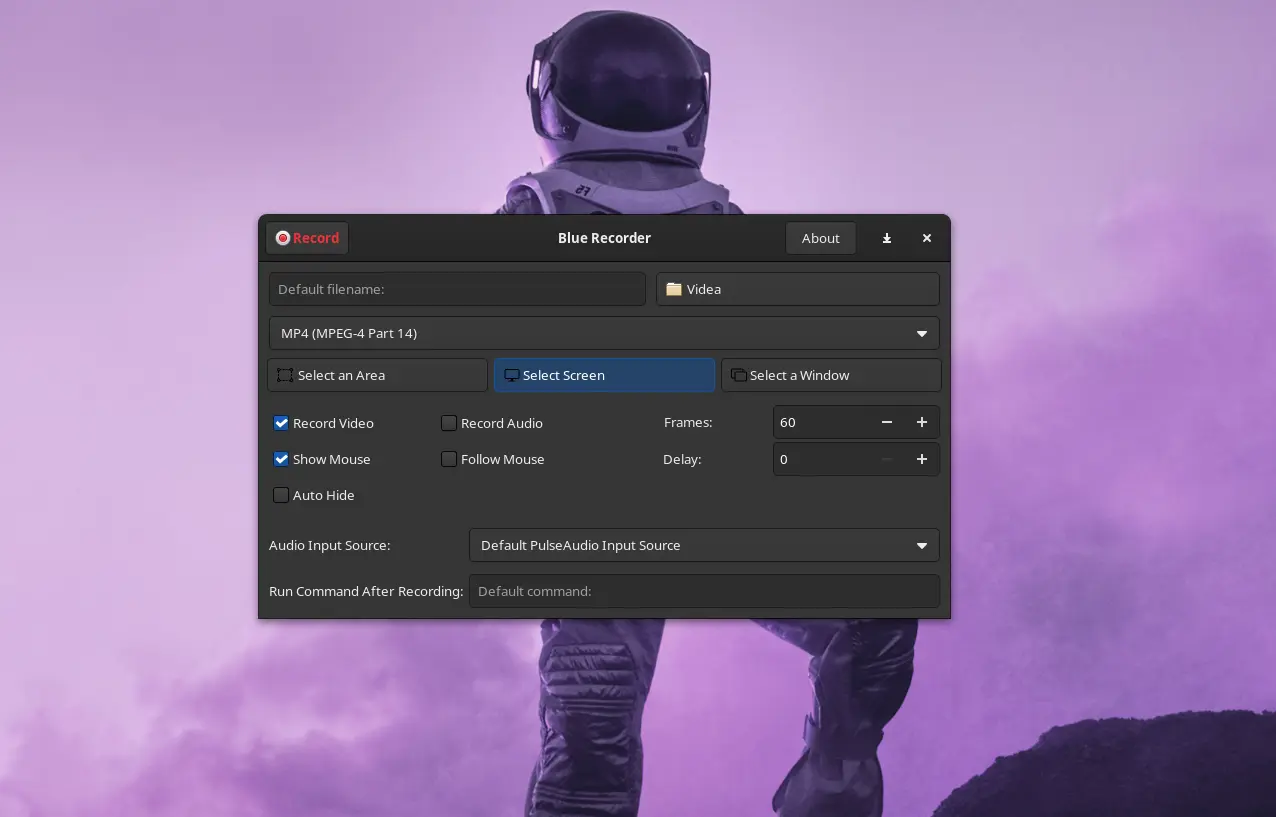Choose Select an Area mode
Image resolution: width=1276 pixels, height=817 pixels.
[377, 375]
